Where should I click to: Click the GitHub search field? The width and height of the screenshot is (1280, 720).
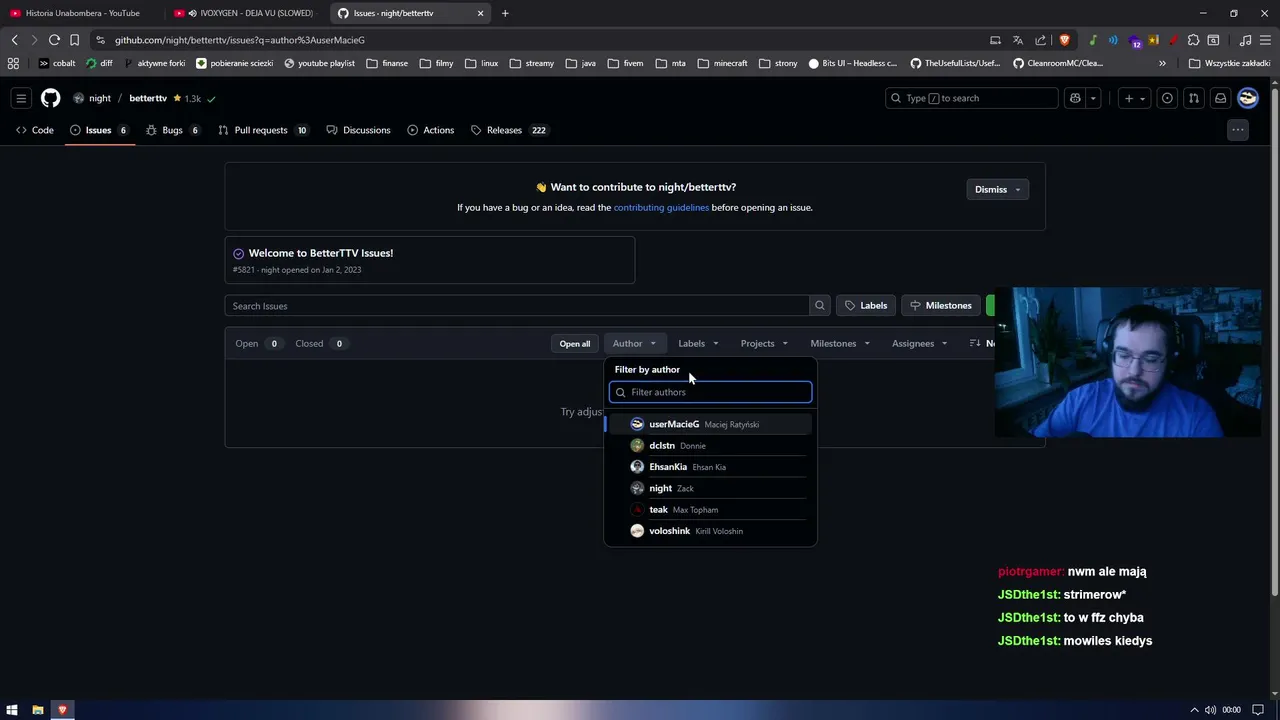click(971, 98)
